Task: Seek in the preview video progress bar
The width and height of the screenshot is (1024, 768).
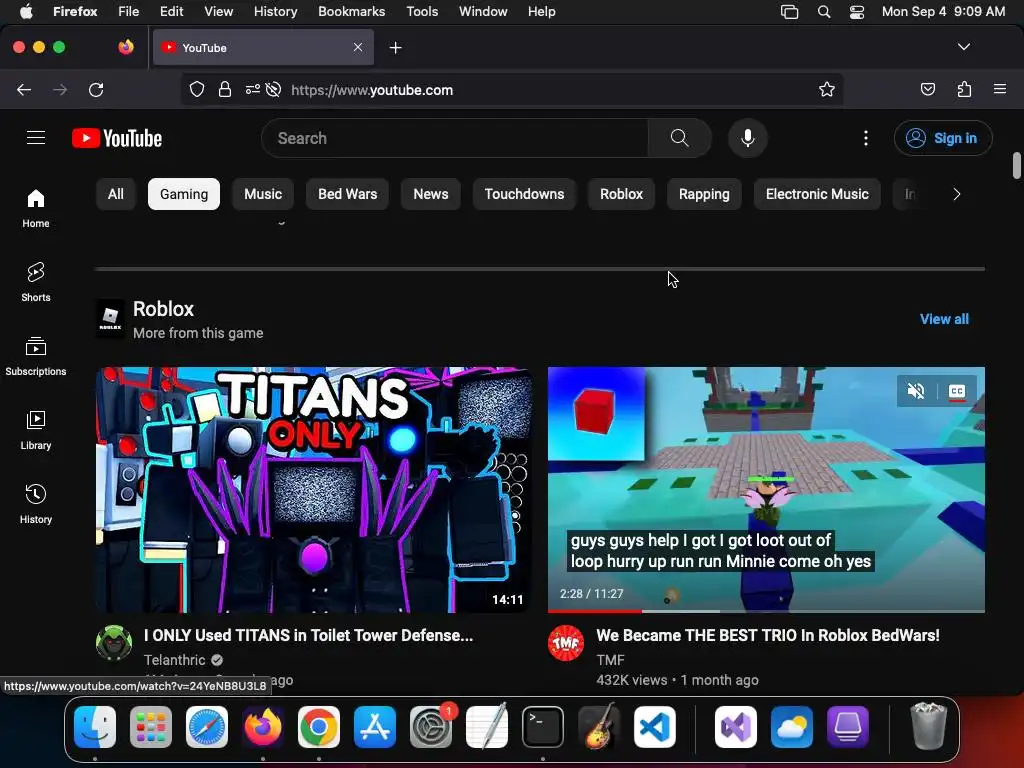Action: pos(766,611)
